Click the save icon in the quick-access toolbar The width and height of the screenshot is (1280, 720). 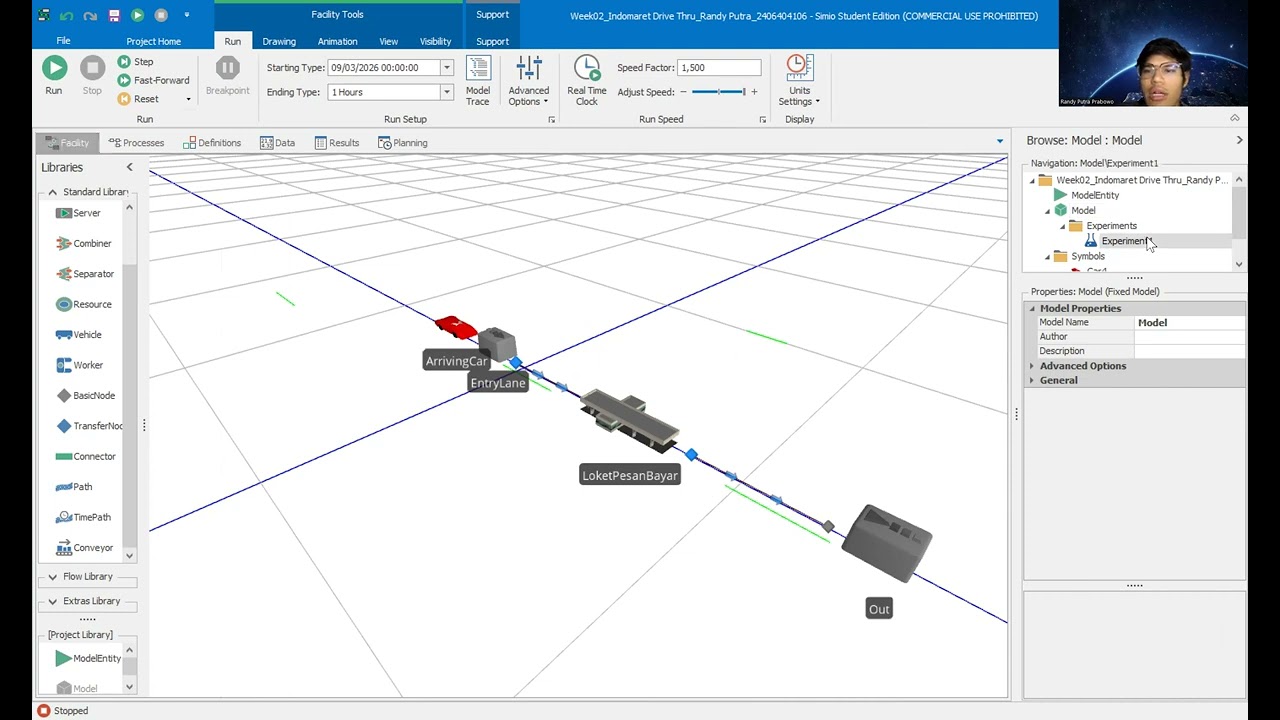click(114, 16)
